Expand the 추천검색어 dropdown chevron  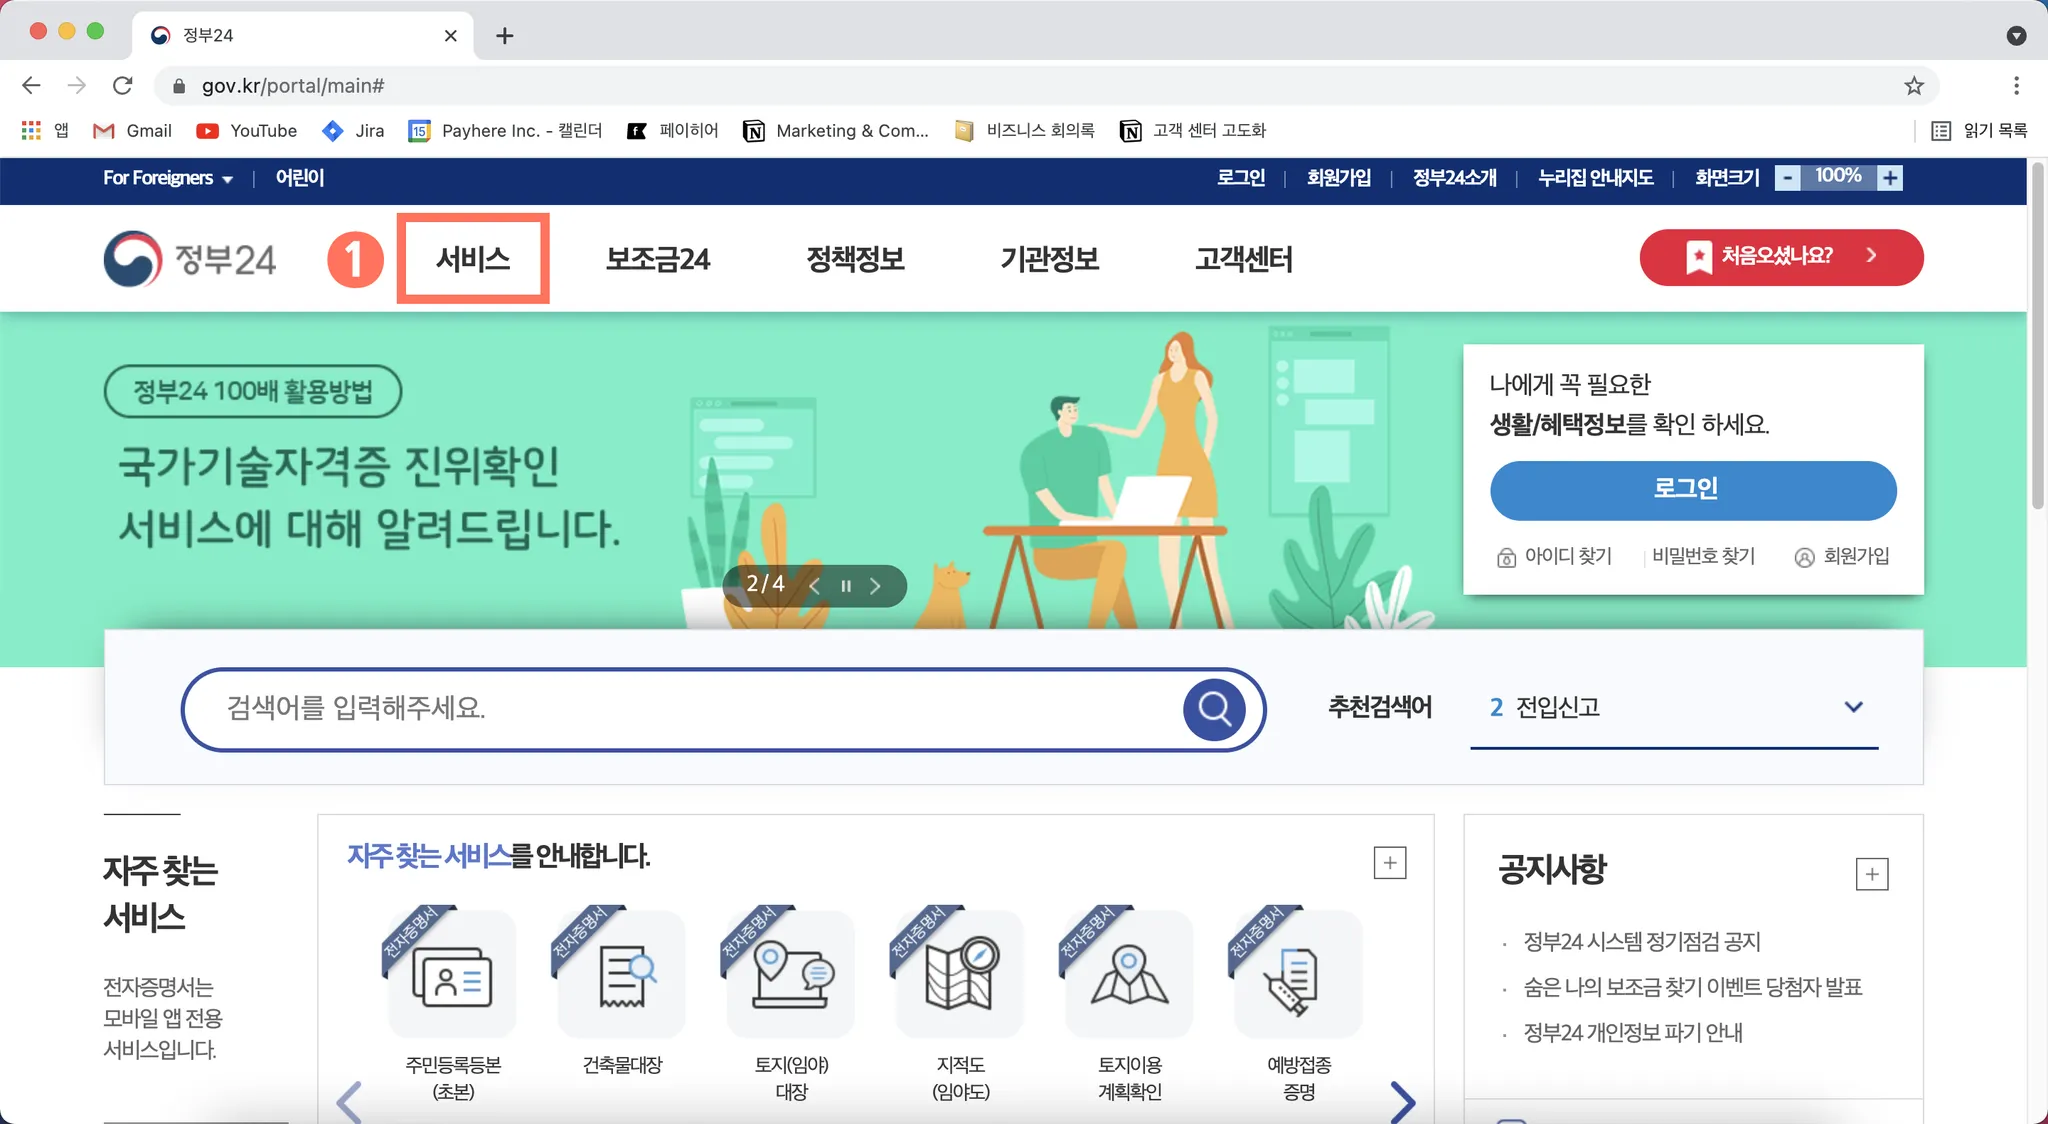[x=1853, y=707]
